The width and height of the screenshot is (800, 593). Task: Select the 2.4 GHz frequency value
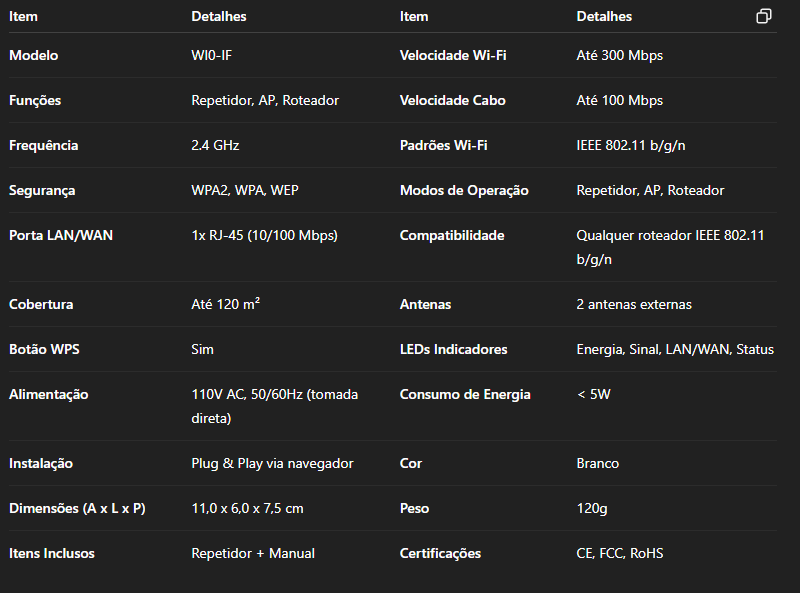click(x=215, y=145)
